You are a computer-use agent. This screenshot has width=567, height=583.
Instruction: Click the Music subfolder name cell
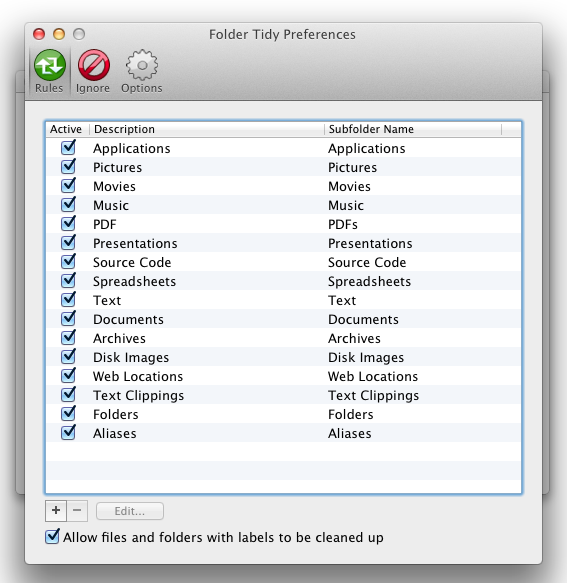coord(346,205)
